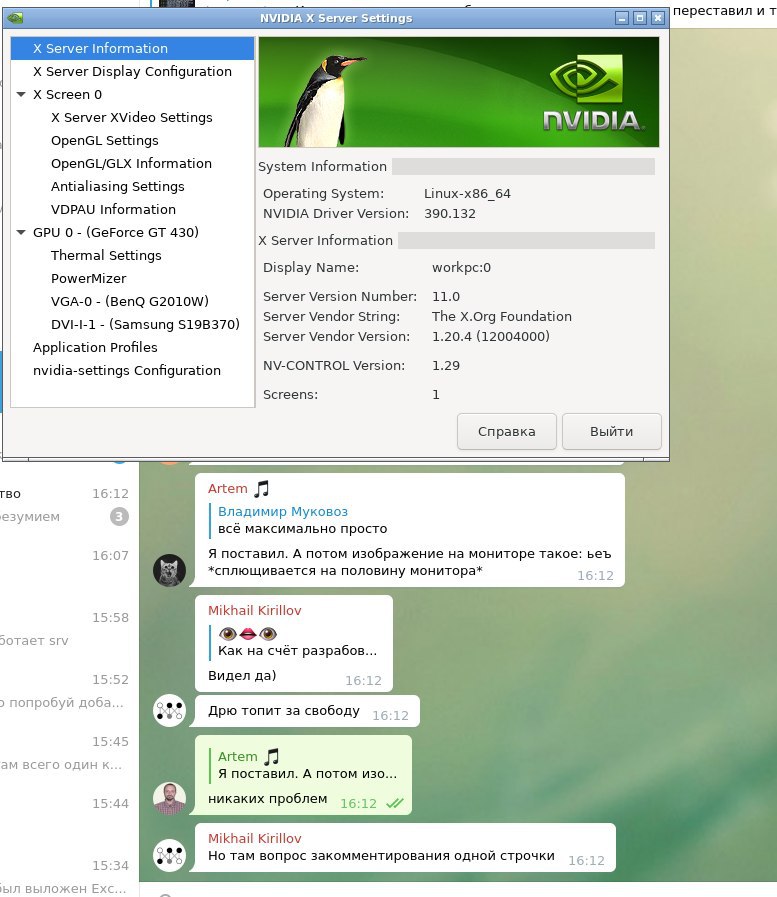The image size is (777, 897).
Task: Open X Server Display Configuration
Action: [x=132, y=72]
